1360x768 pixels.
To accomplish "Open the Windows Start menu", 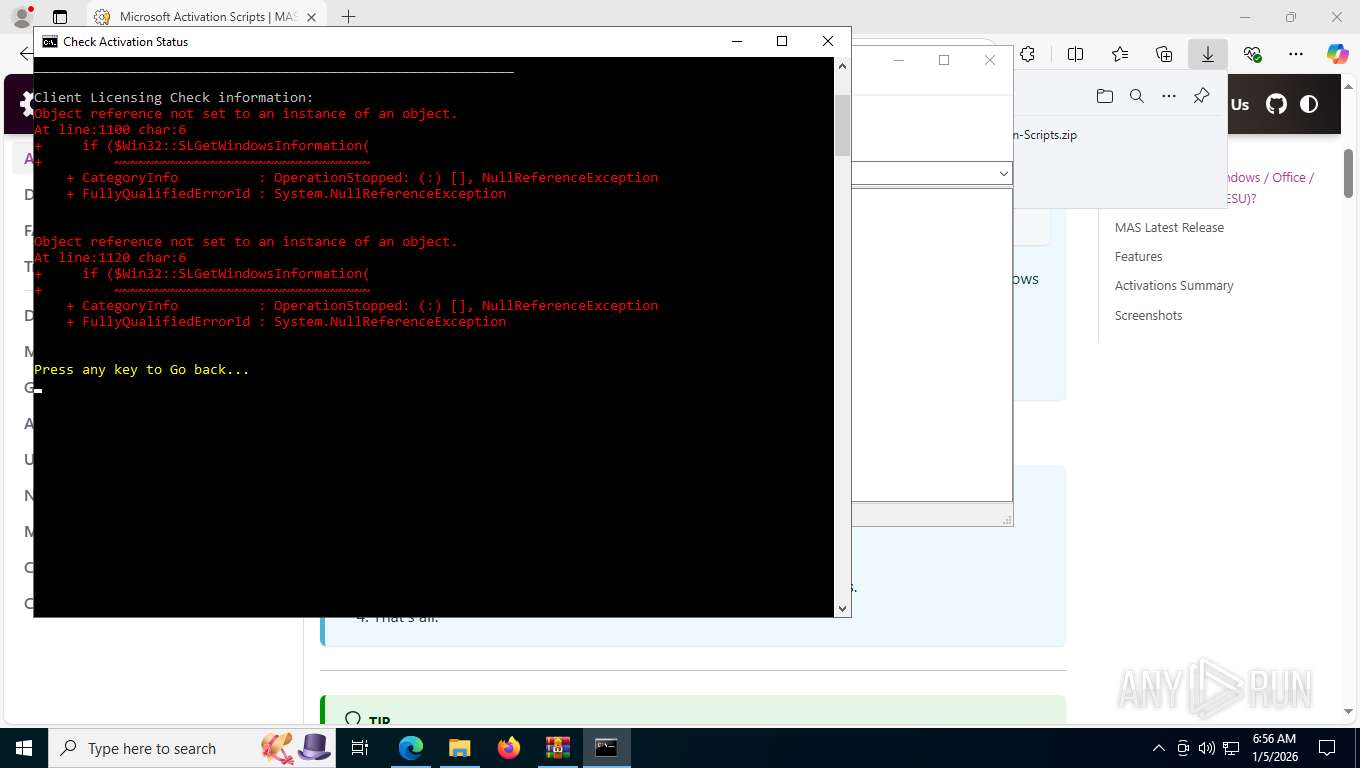I will [x=23, y=748].
